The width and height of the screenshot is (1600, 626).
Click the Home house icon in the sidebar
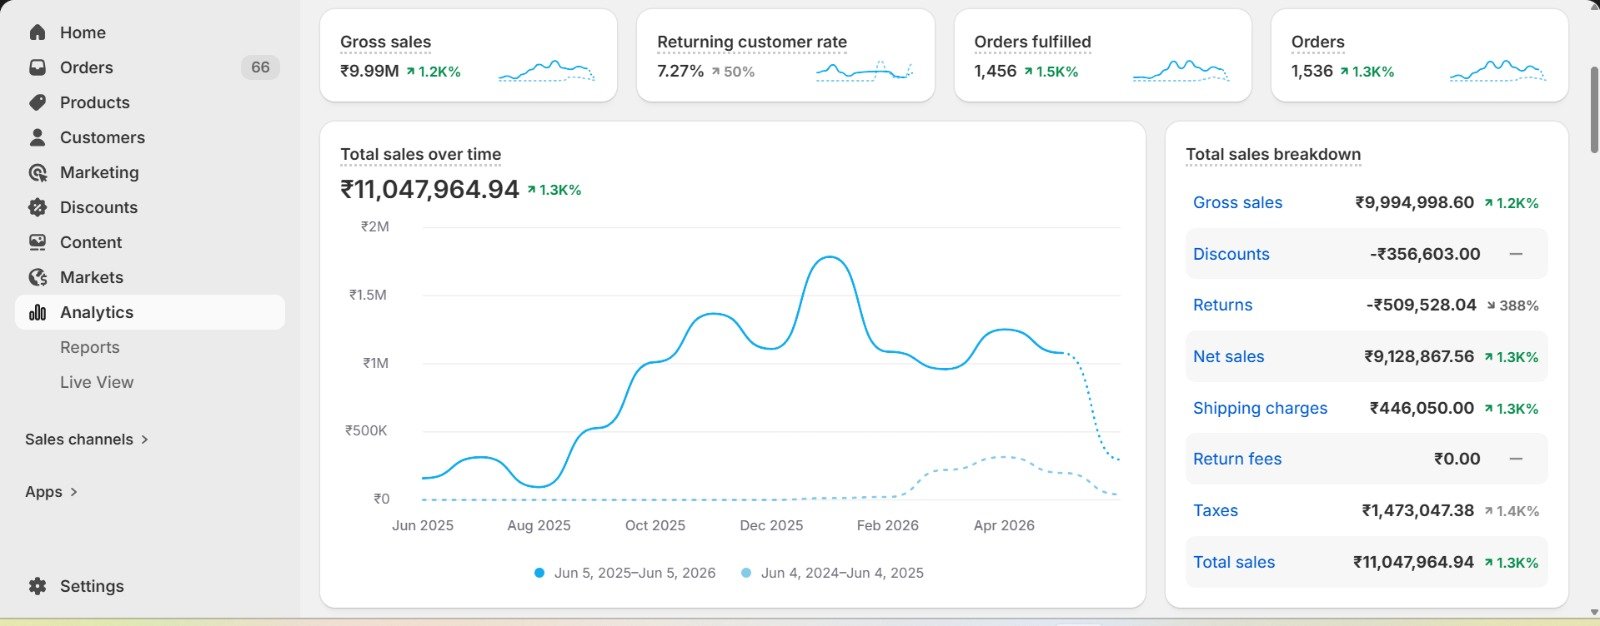(x=38, y=32)
